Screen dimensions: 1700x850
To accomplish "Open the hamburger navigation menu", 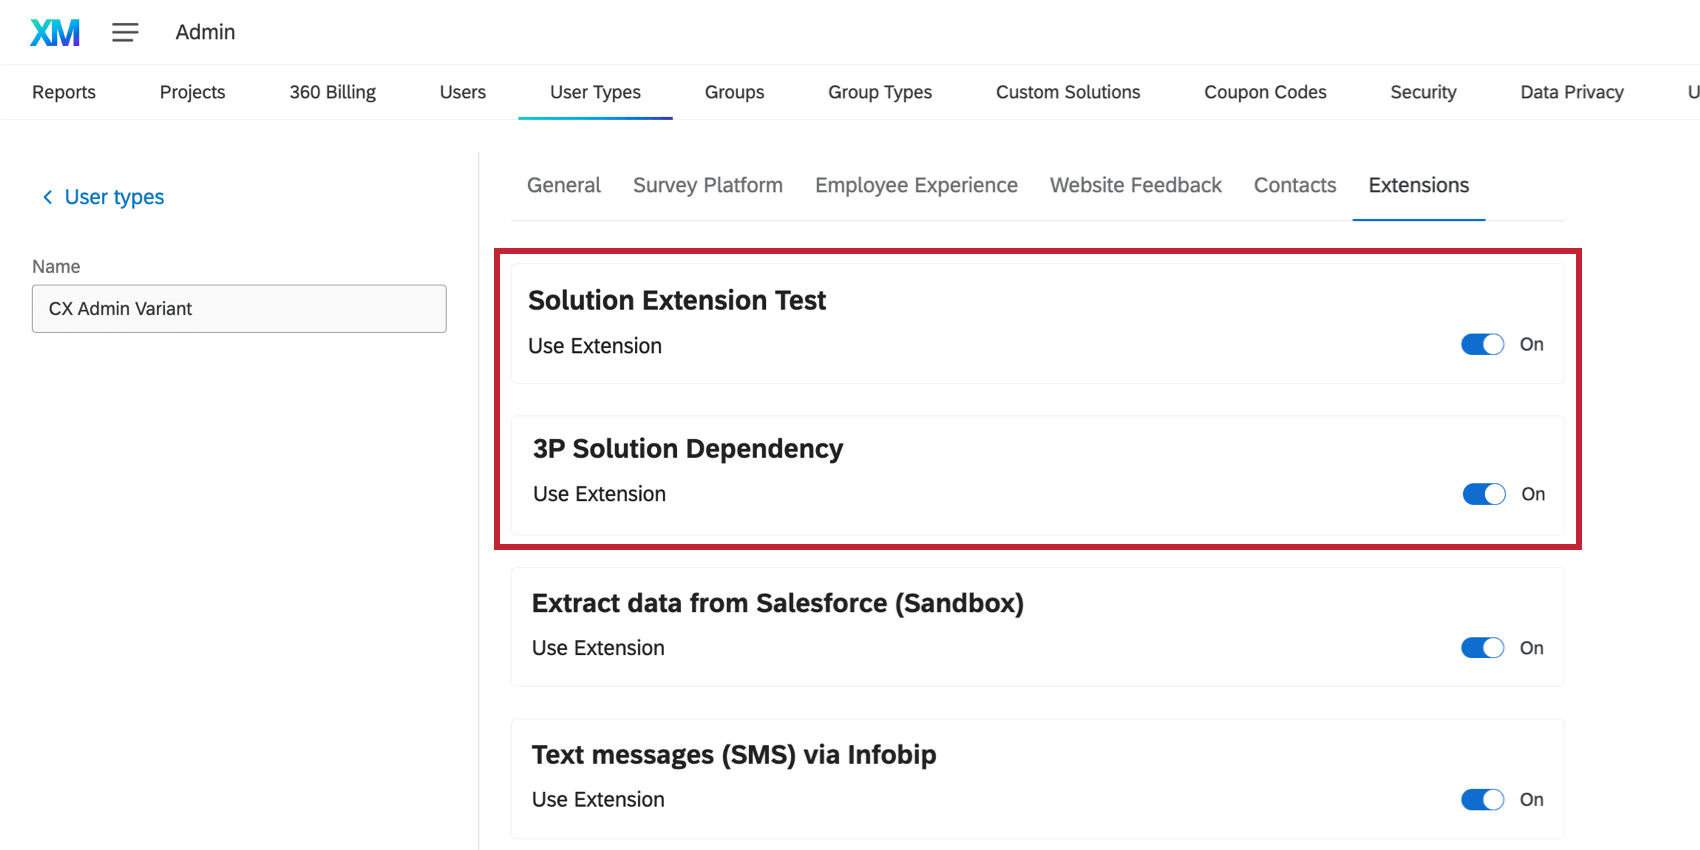I will (125, 33).
